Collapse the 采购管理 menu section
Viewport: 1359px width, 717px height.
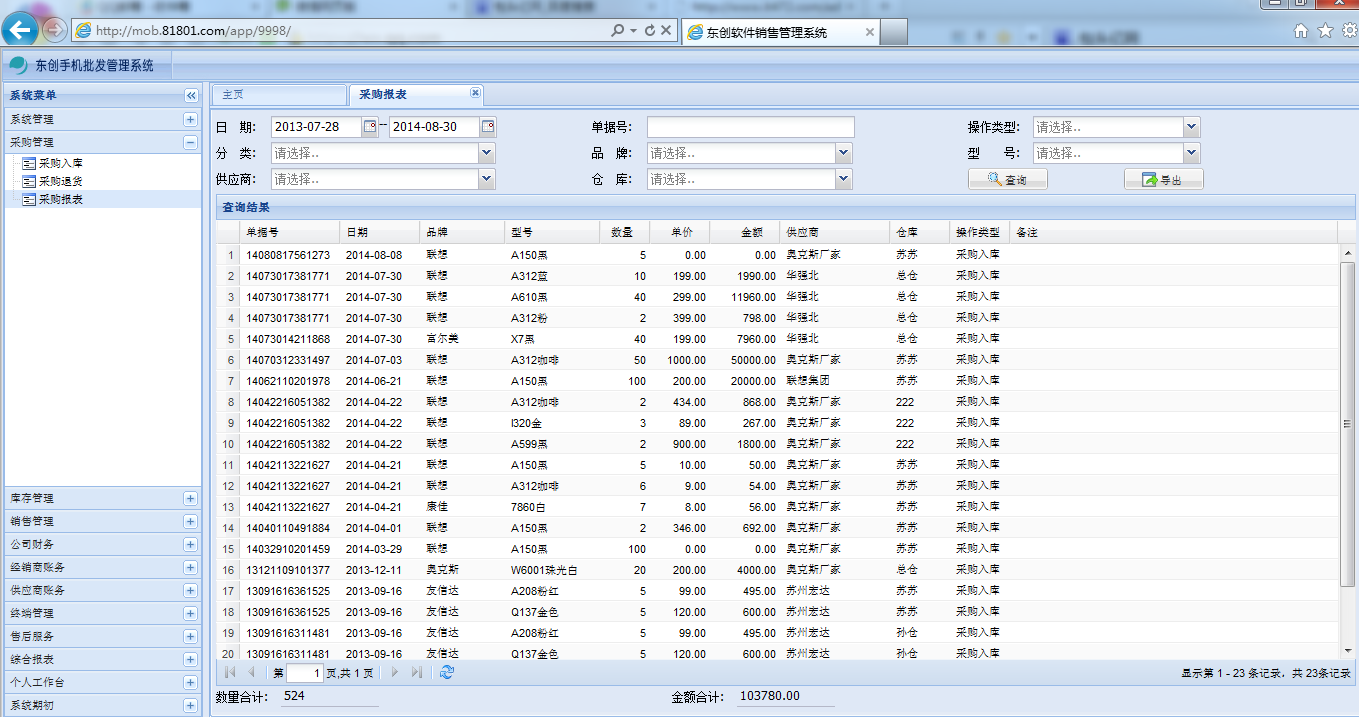[190, 143]
